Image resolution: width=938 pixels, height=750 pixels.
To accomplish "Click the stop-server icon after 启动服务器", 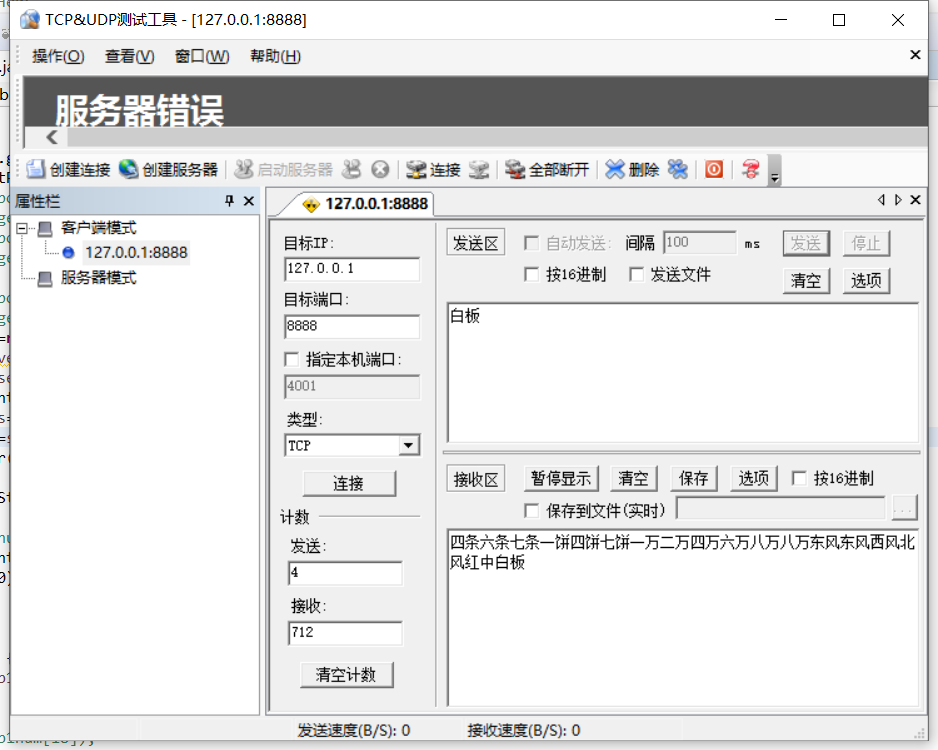I will (x=352, y=169).
